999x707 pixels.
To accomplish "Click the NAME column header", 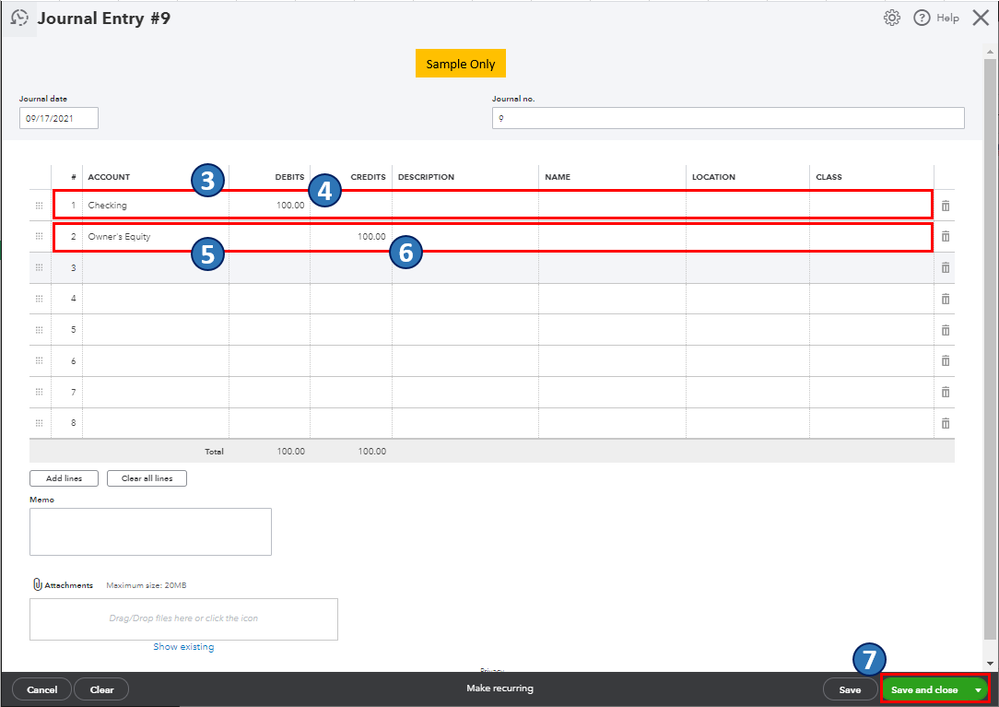I will point(557,177).
